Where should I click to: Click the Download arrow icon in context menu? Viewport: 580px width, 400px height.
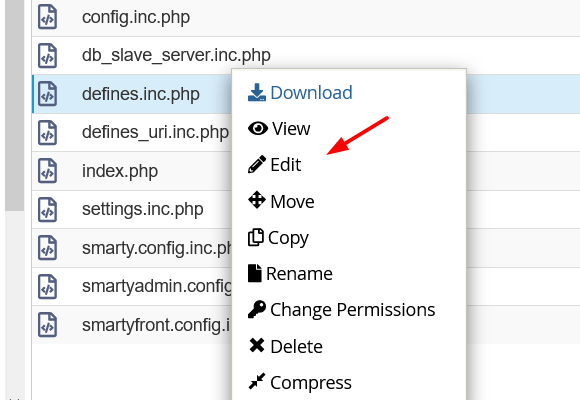tap(257, 93)
